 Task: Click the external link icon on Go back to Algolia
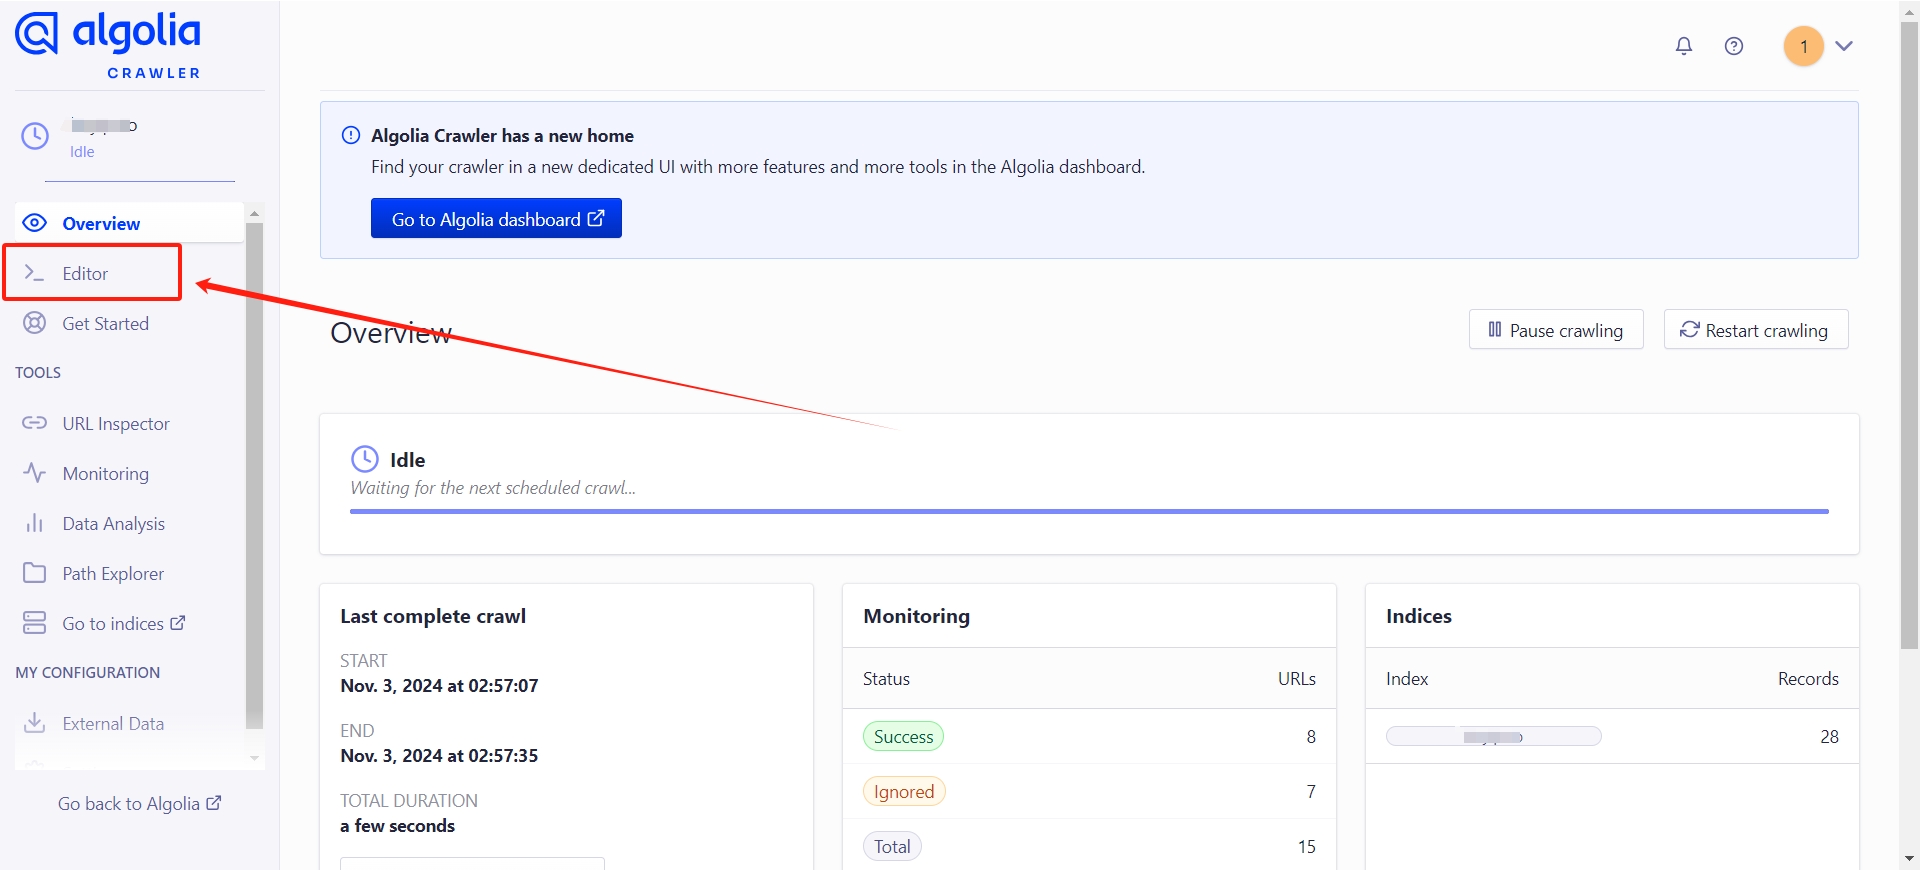pos(214,802)
